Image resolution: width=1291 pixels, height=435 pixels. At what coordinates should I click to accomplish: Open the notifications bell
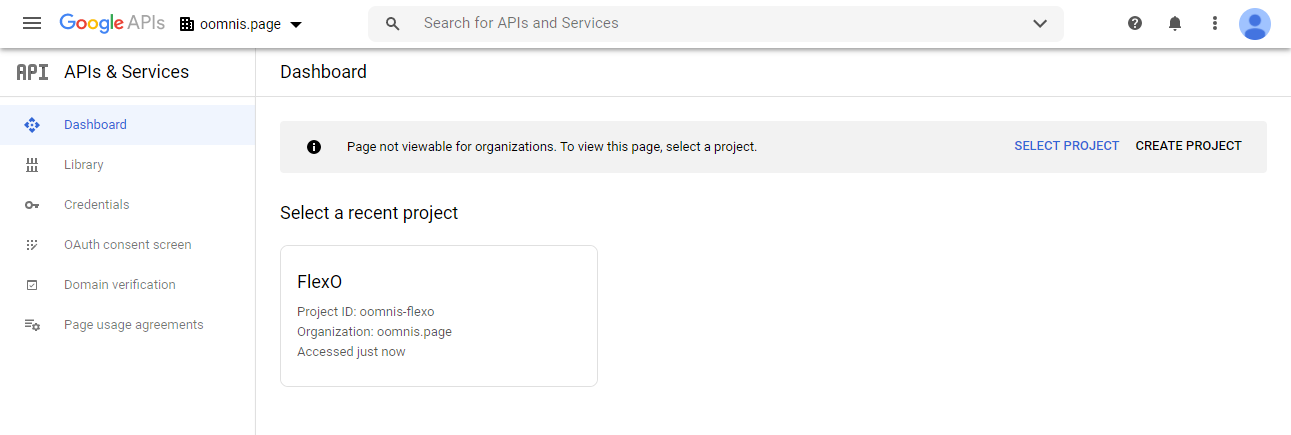(1175, 23)
